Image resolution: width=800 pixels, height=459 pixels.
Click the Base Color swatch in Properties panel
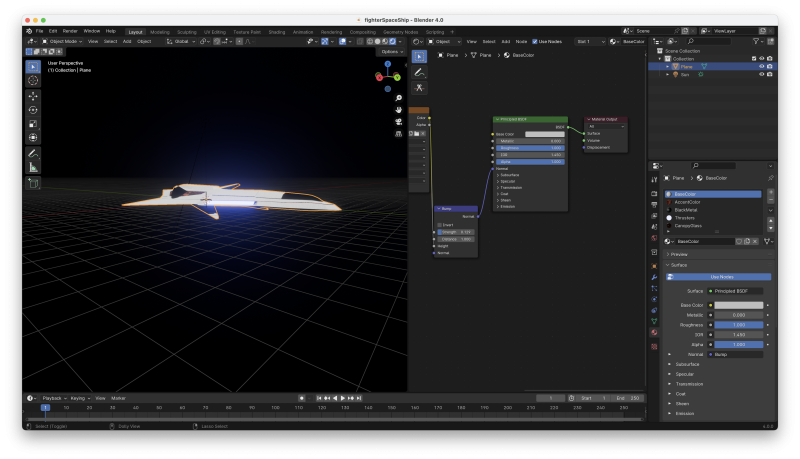pyautogui.click(x=738, y=305)
